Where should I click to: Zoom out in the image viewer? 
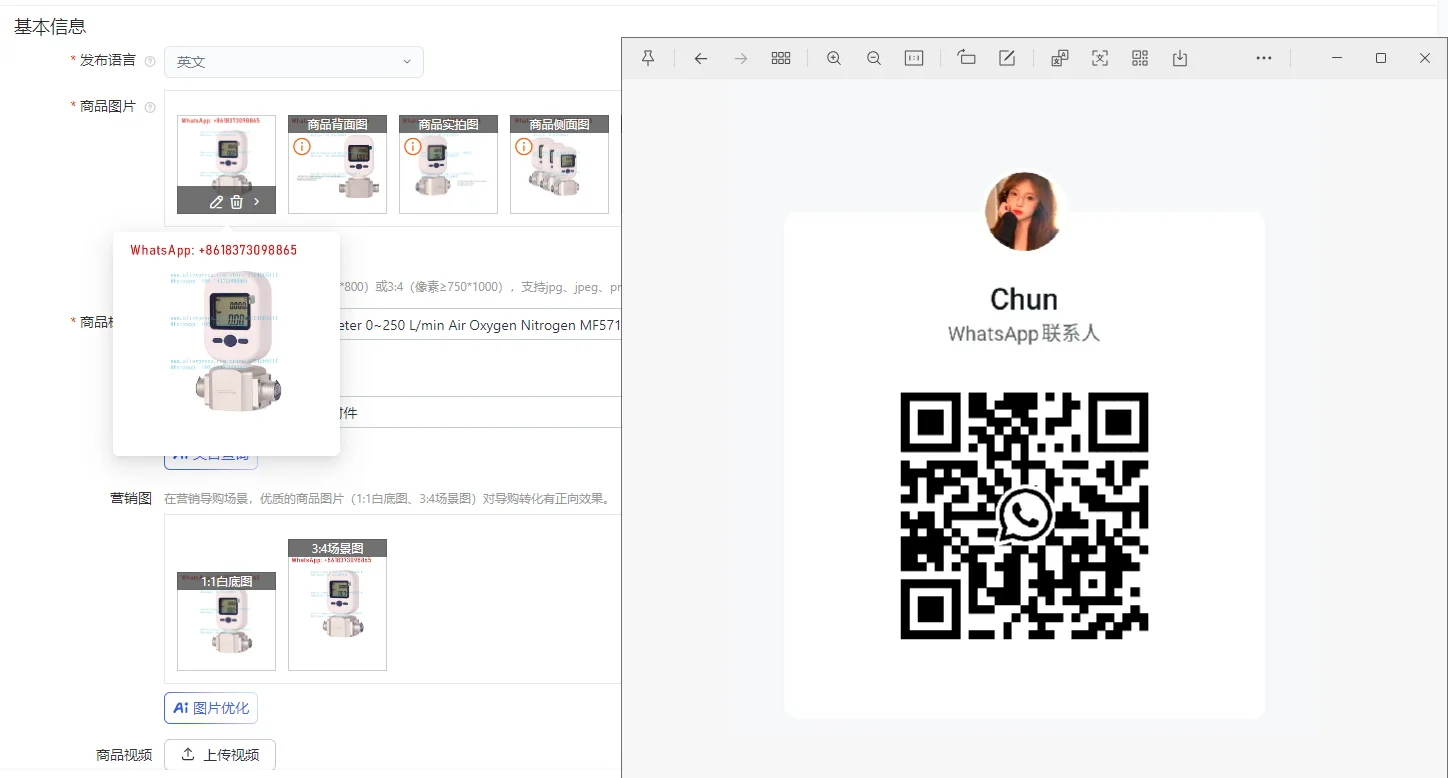point(874,58)
